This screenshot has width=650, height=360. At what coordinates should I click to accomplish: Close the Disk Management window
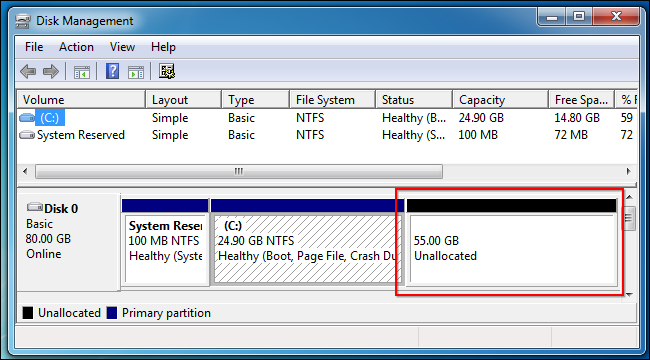(x=616, y=17)
